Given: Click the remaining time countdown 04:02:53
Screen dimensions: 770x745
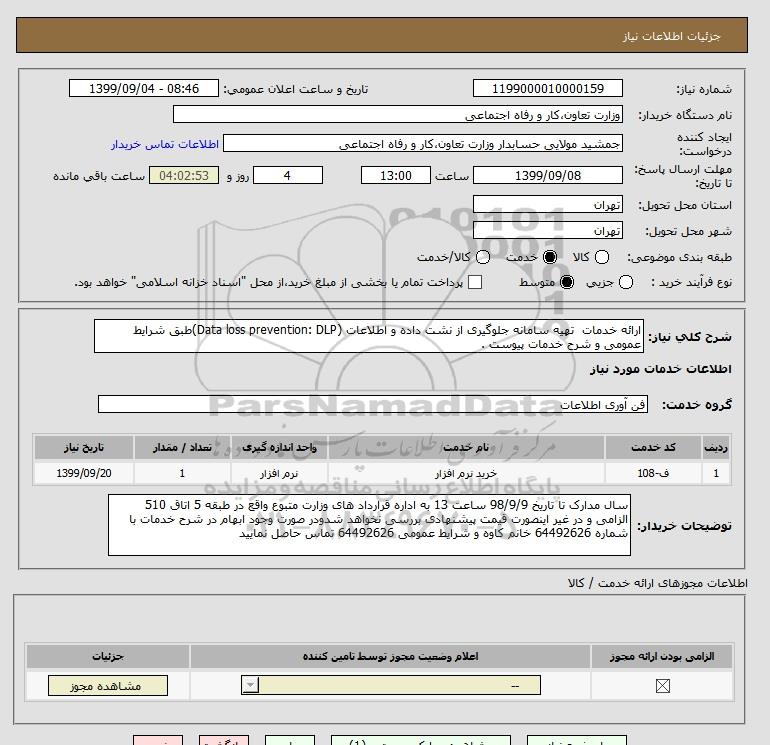Looking at the screenshot, I should point(184,175).
